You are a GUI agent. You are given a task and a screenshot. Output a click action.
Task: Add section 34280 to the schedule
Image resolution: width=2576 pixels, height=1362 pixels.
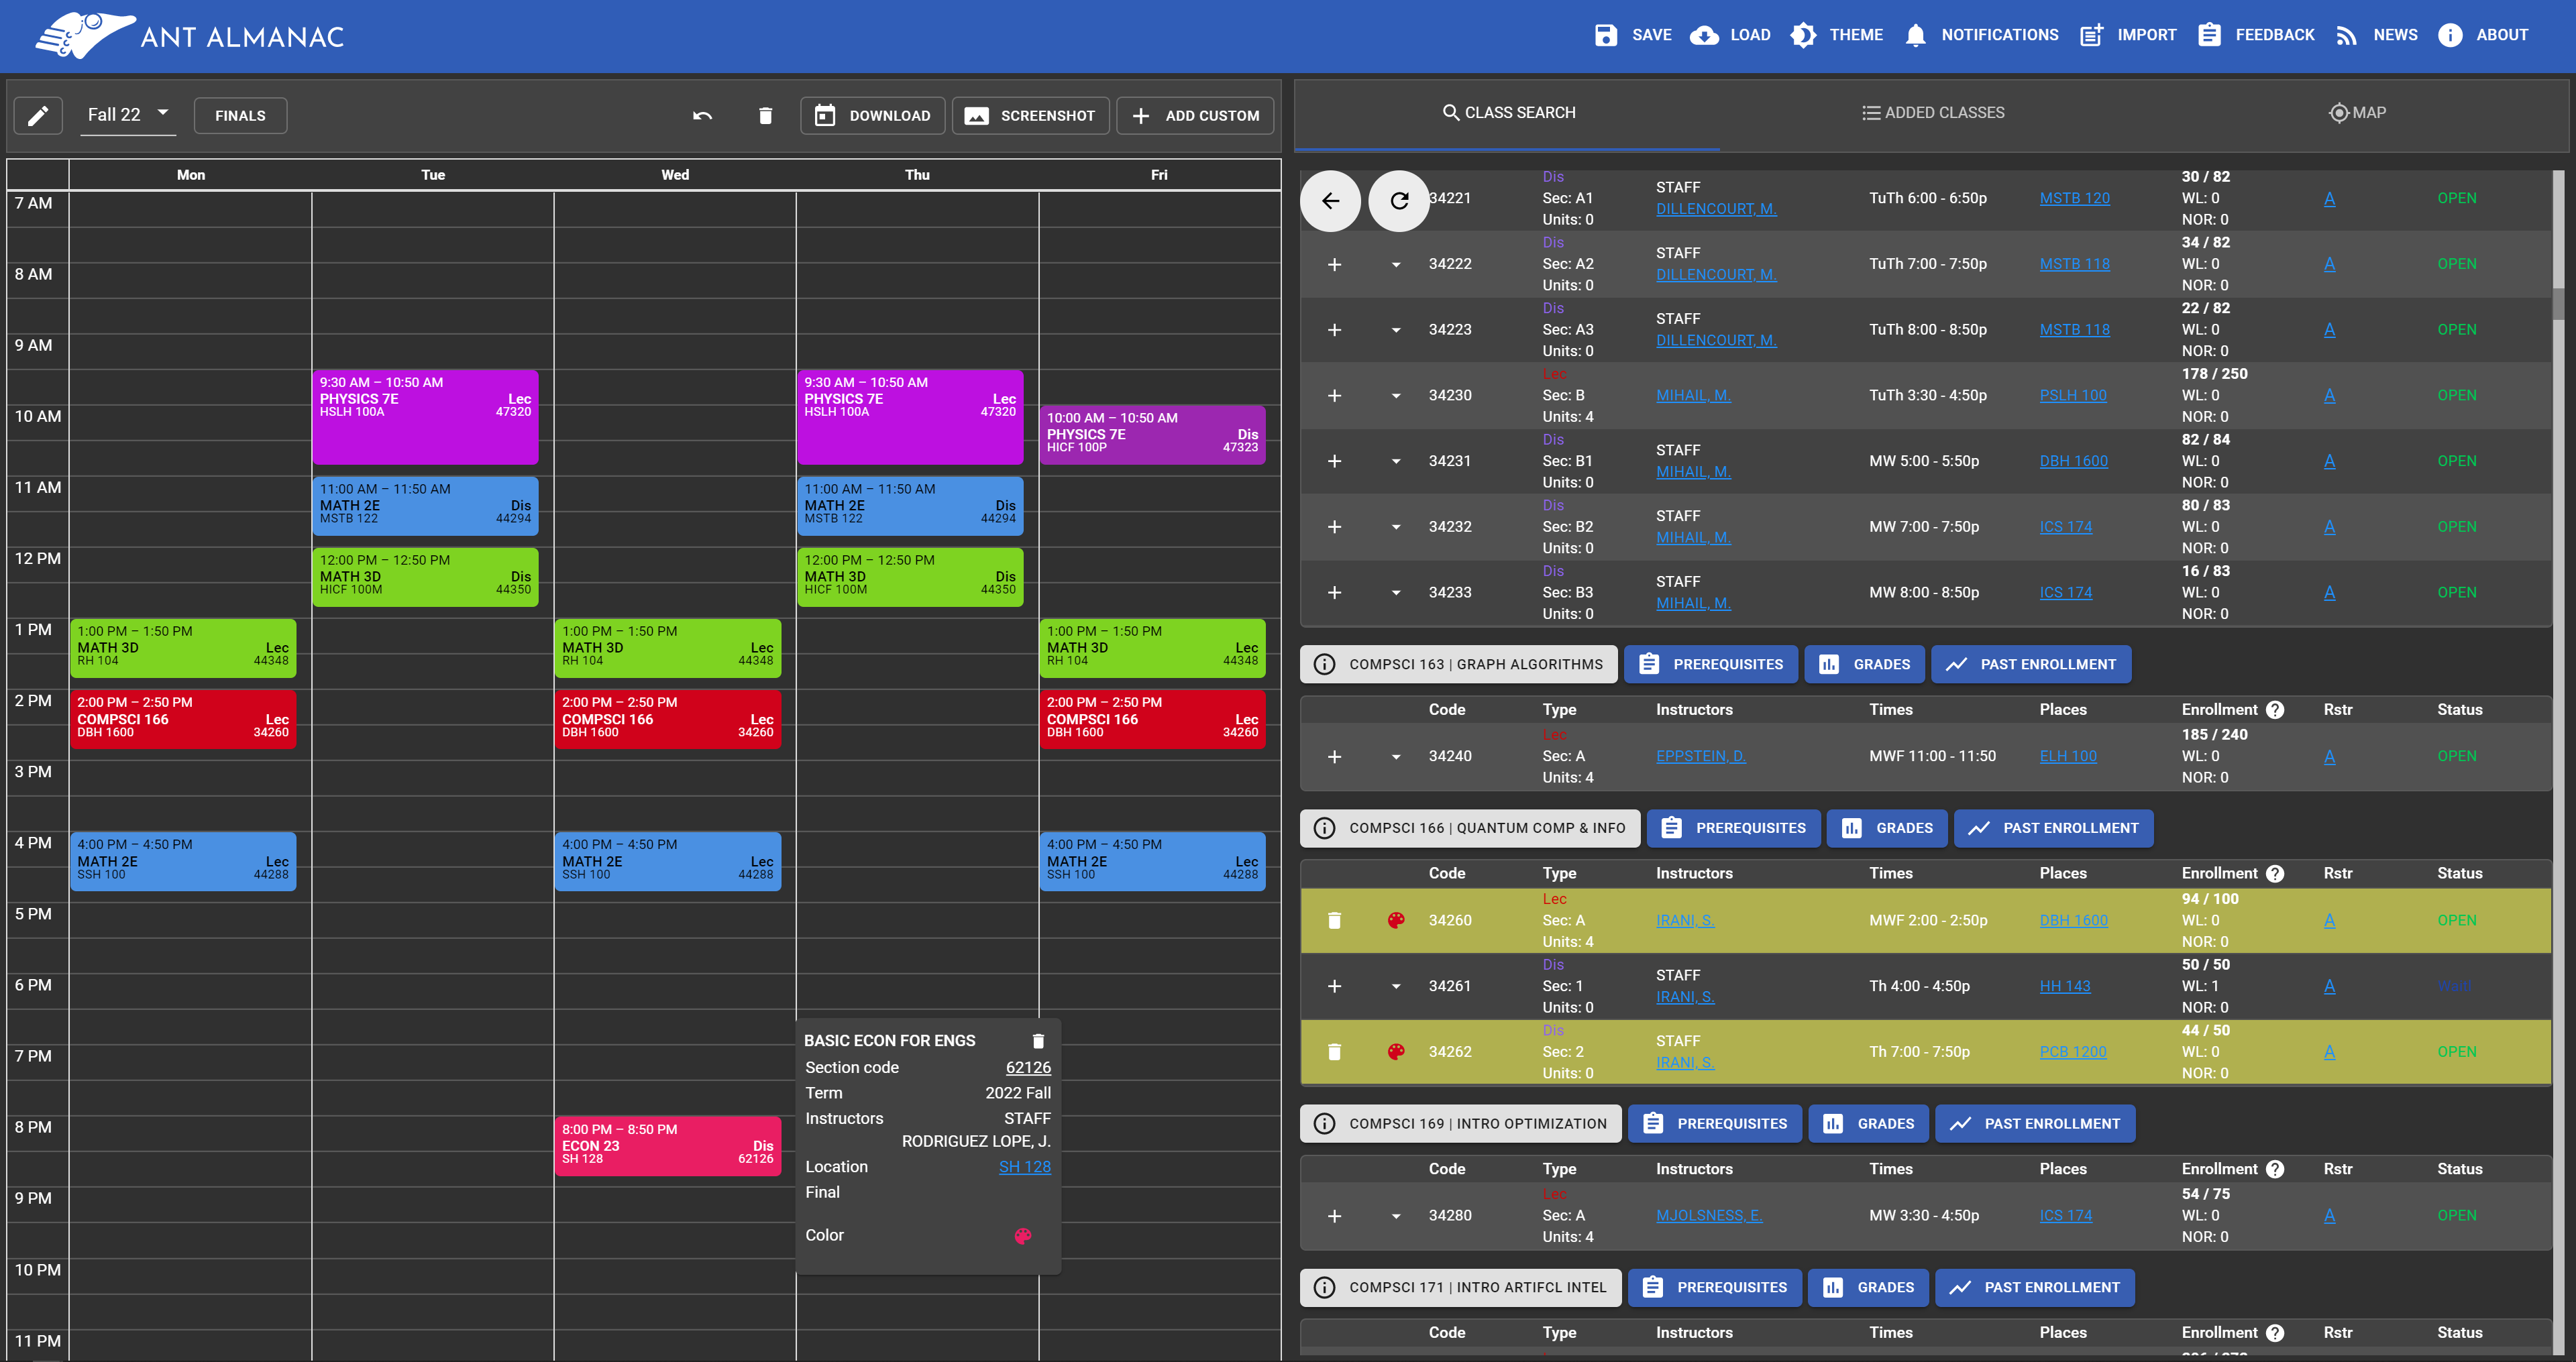coord(1334,1216)
